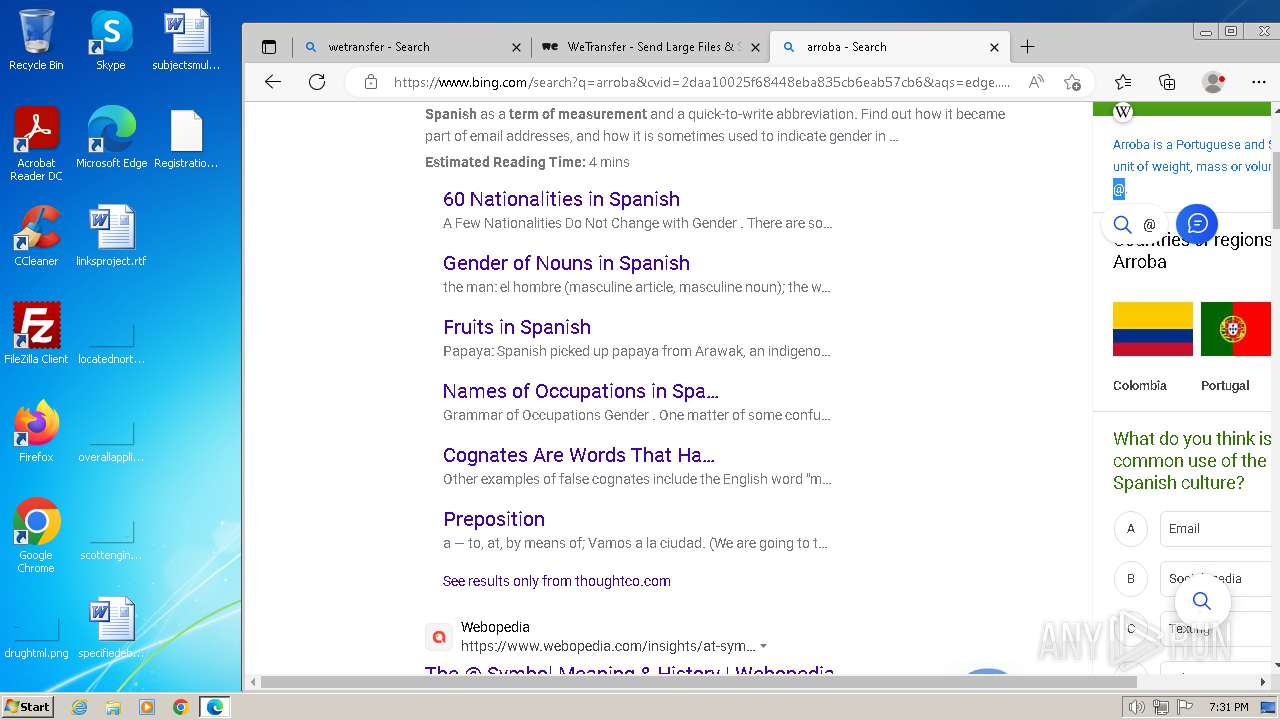1280x720 pixels.
Task: Open a new browser tab
Action: pyautogui.click(x=1027, y=47)
